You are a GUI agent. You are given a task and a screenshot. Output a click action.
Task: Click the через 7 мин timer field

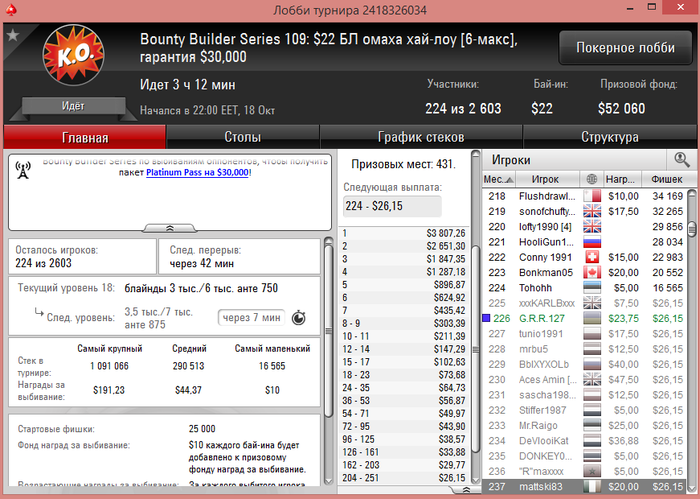point(251,318)
